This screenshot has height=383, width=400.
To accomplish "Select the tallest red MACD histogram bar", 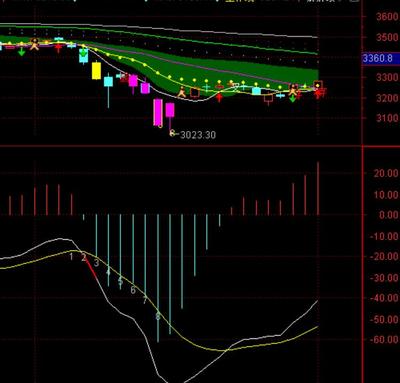I will click(x=318, y=189).
